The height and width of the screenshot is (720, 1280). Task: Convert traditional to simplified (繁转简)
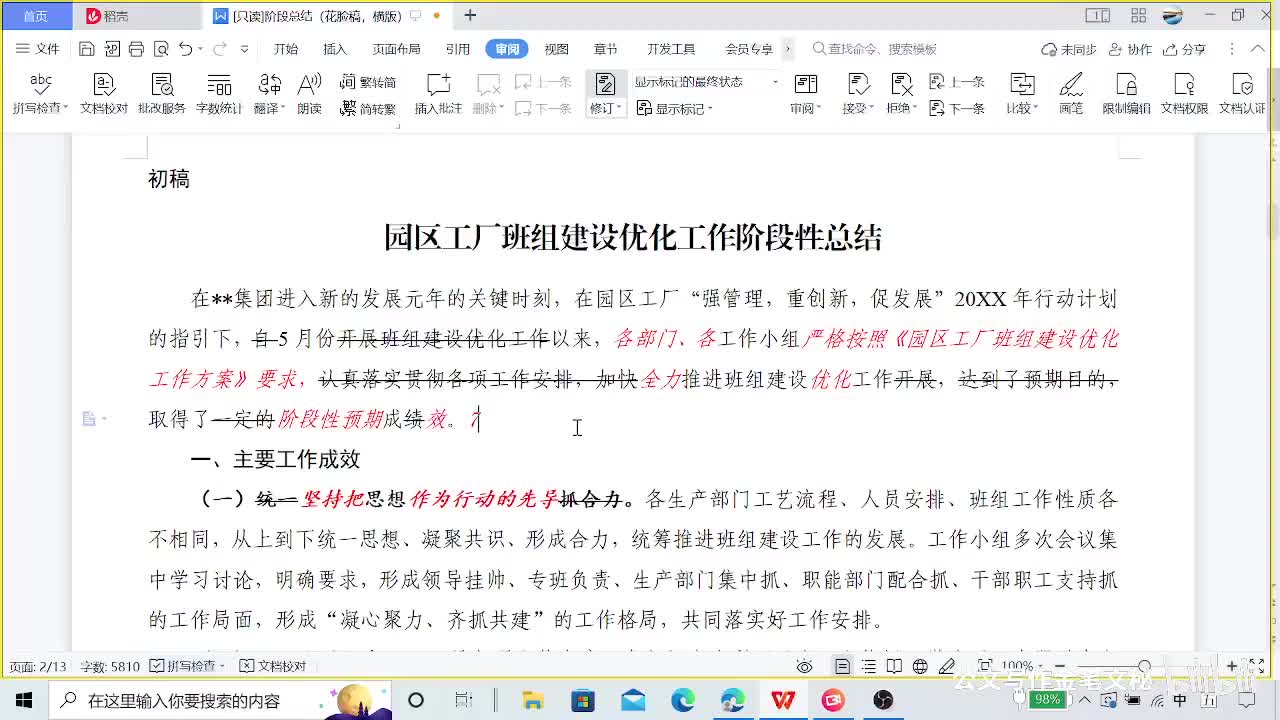(368, 82)
